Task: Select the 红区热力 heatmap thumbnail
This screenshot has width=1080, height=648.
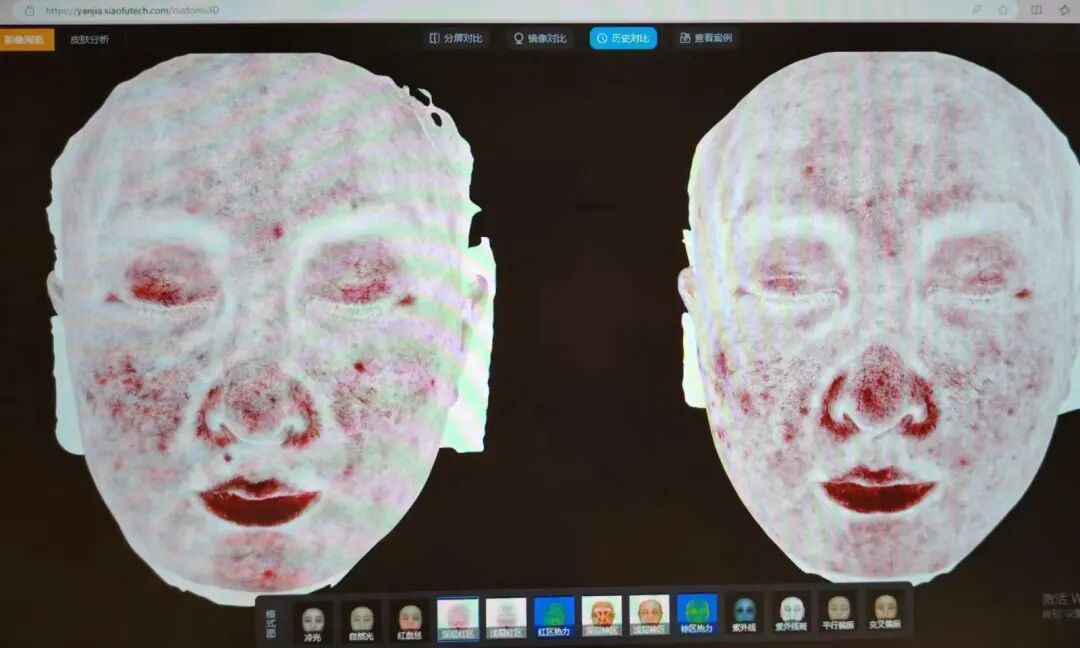Action: point(554,616)
